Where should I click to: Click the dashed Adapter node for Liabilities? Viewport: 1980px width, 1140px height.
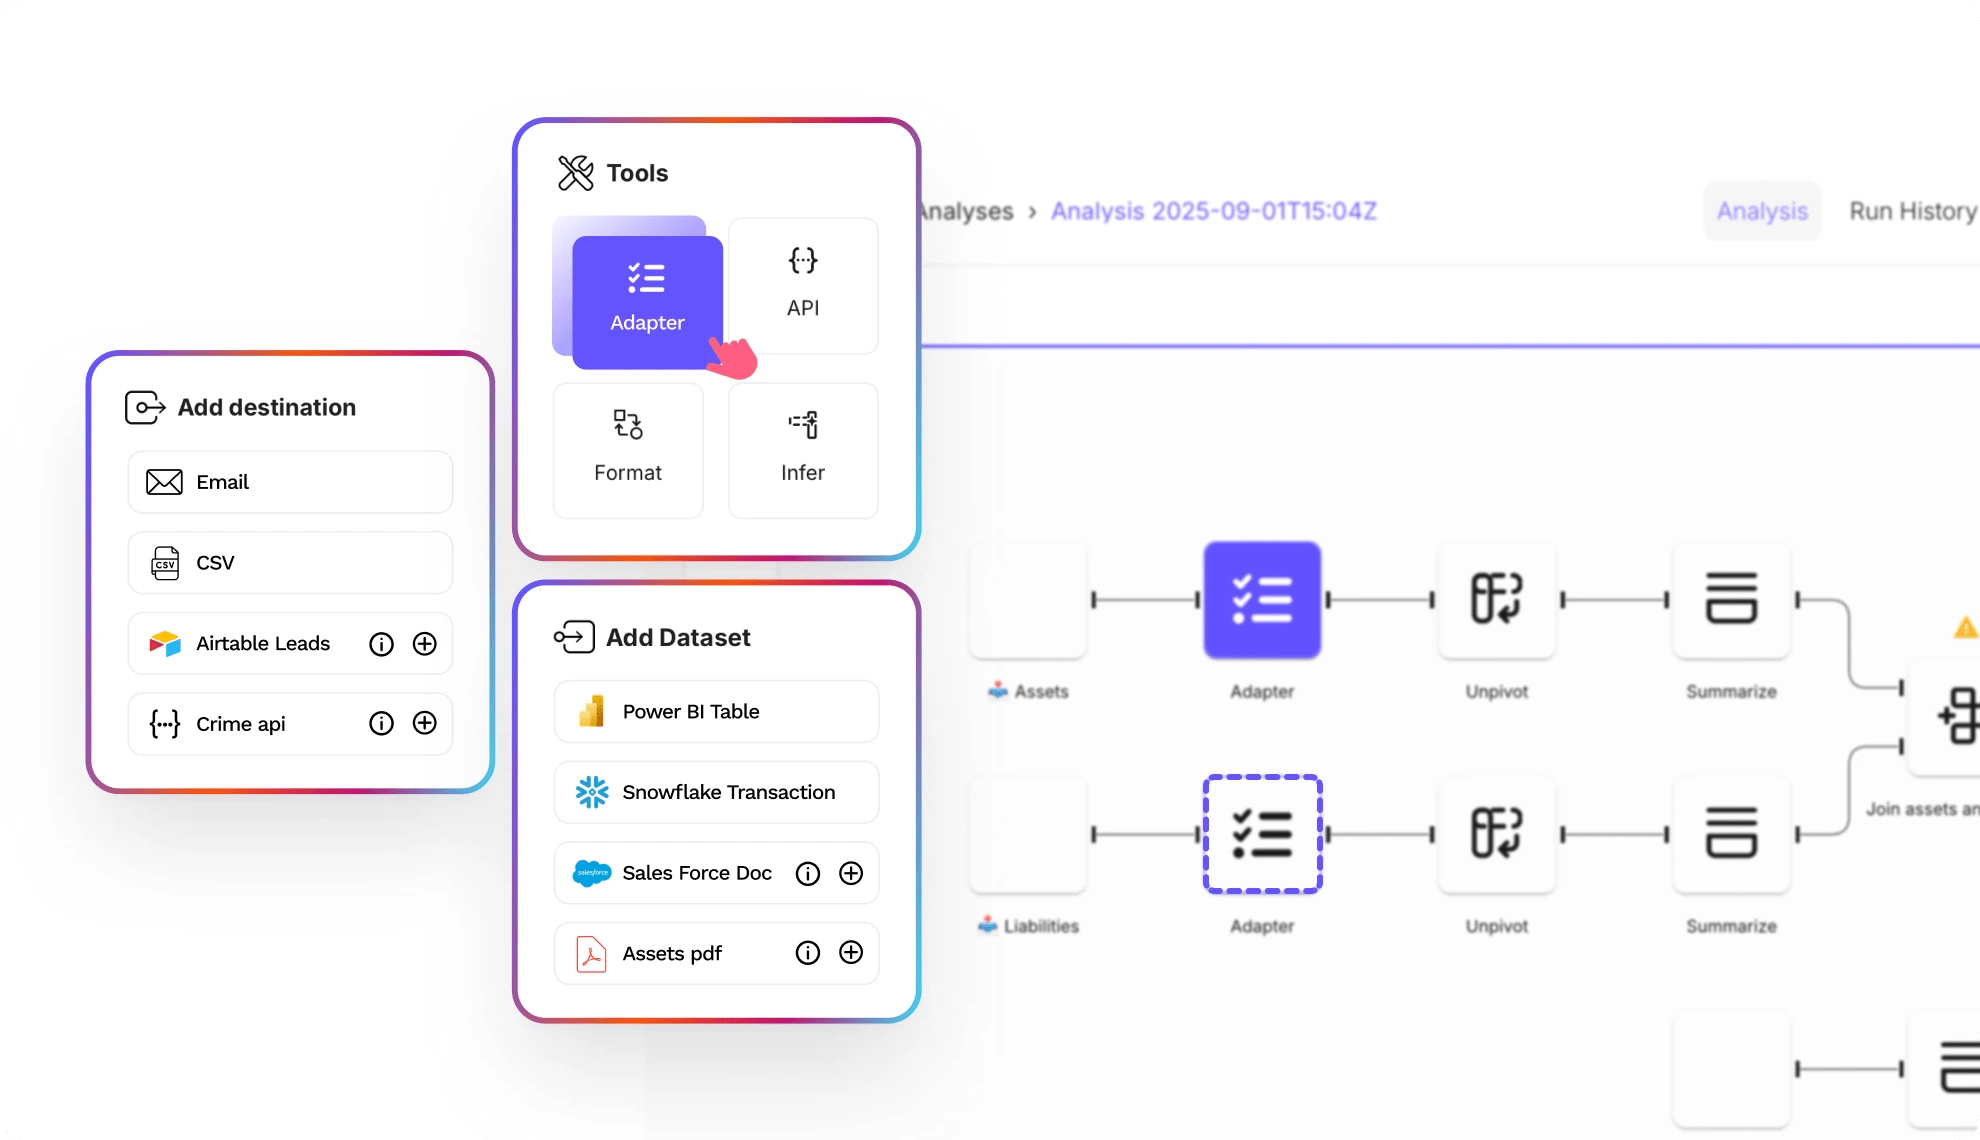(1262, 833)
